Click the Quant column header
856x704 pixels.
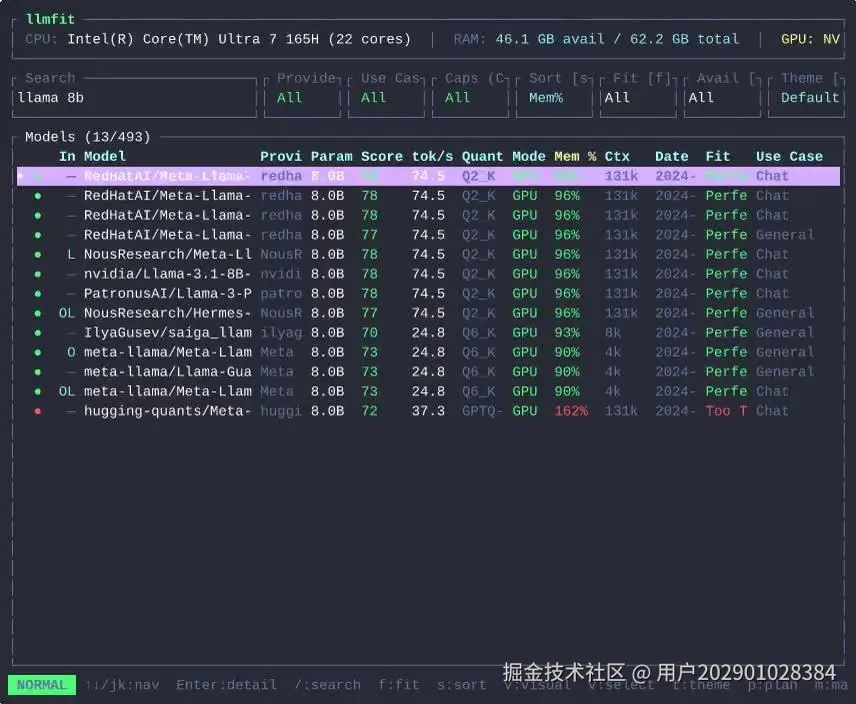483,157
